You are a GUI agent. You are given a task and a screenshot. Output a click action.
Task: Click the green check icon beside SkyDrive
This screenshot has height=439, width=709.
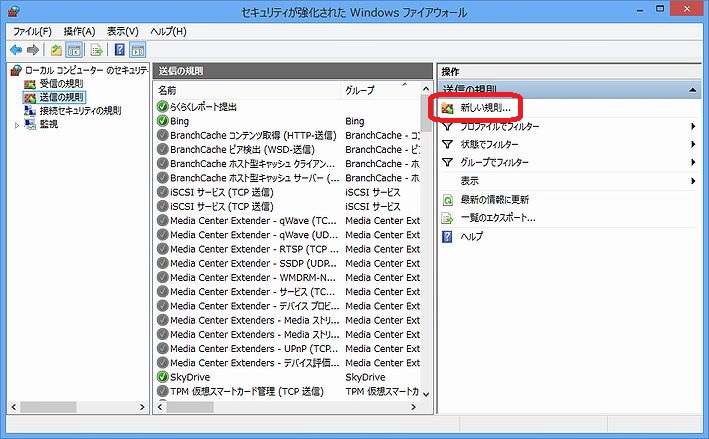click(163, 377)
